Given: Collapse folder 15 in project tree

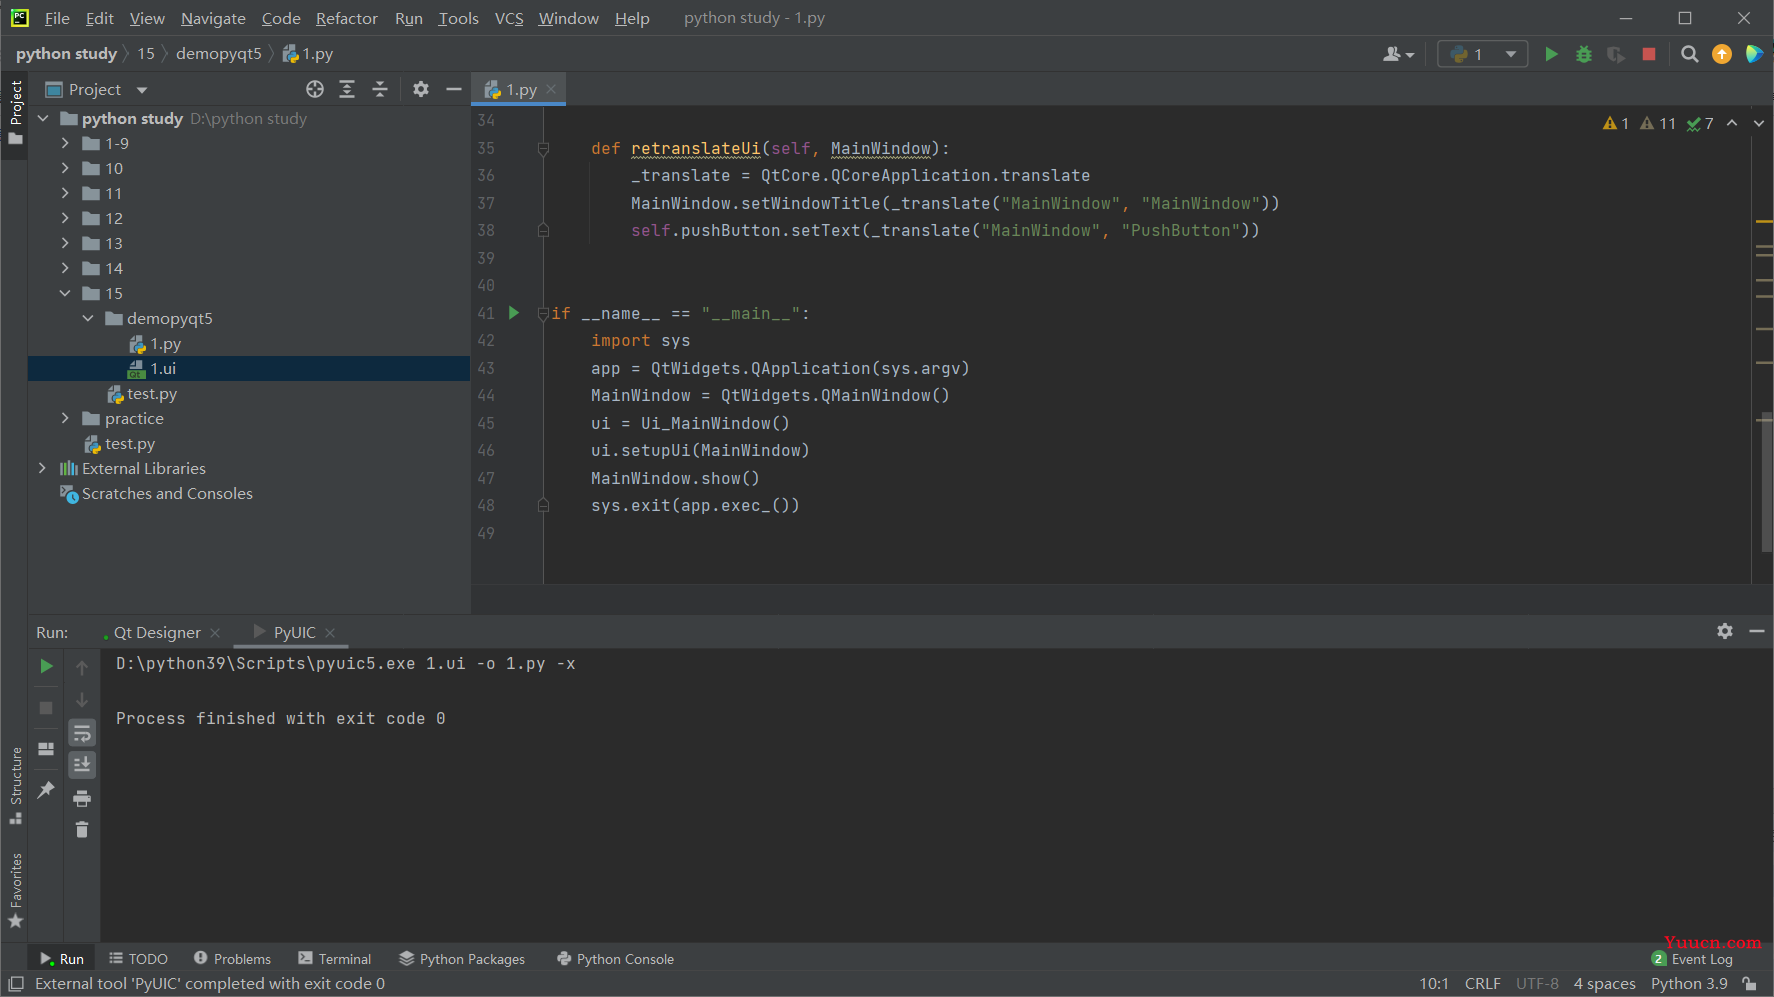Looking at the screenshot, I should click(65, 293).
